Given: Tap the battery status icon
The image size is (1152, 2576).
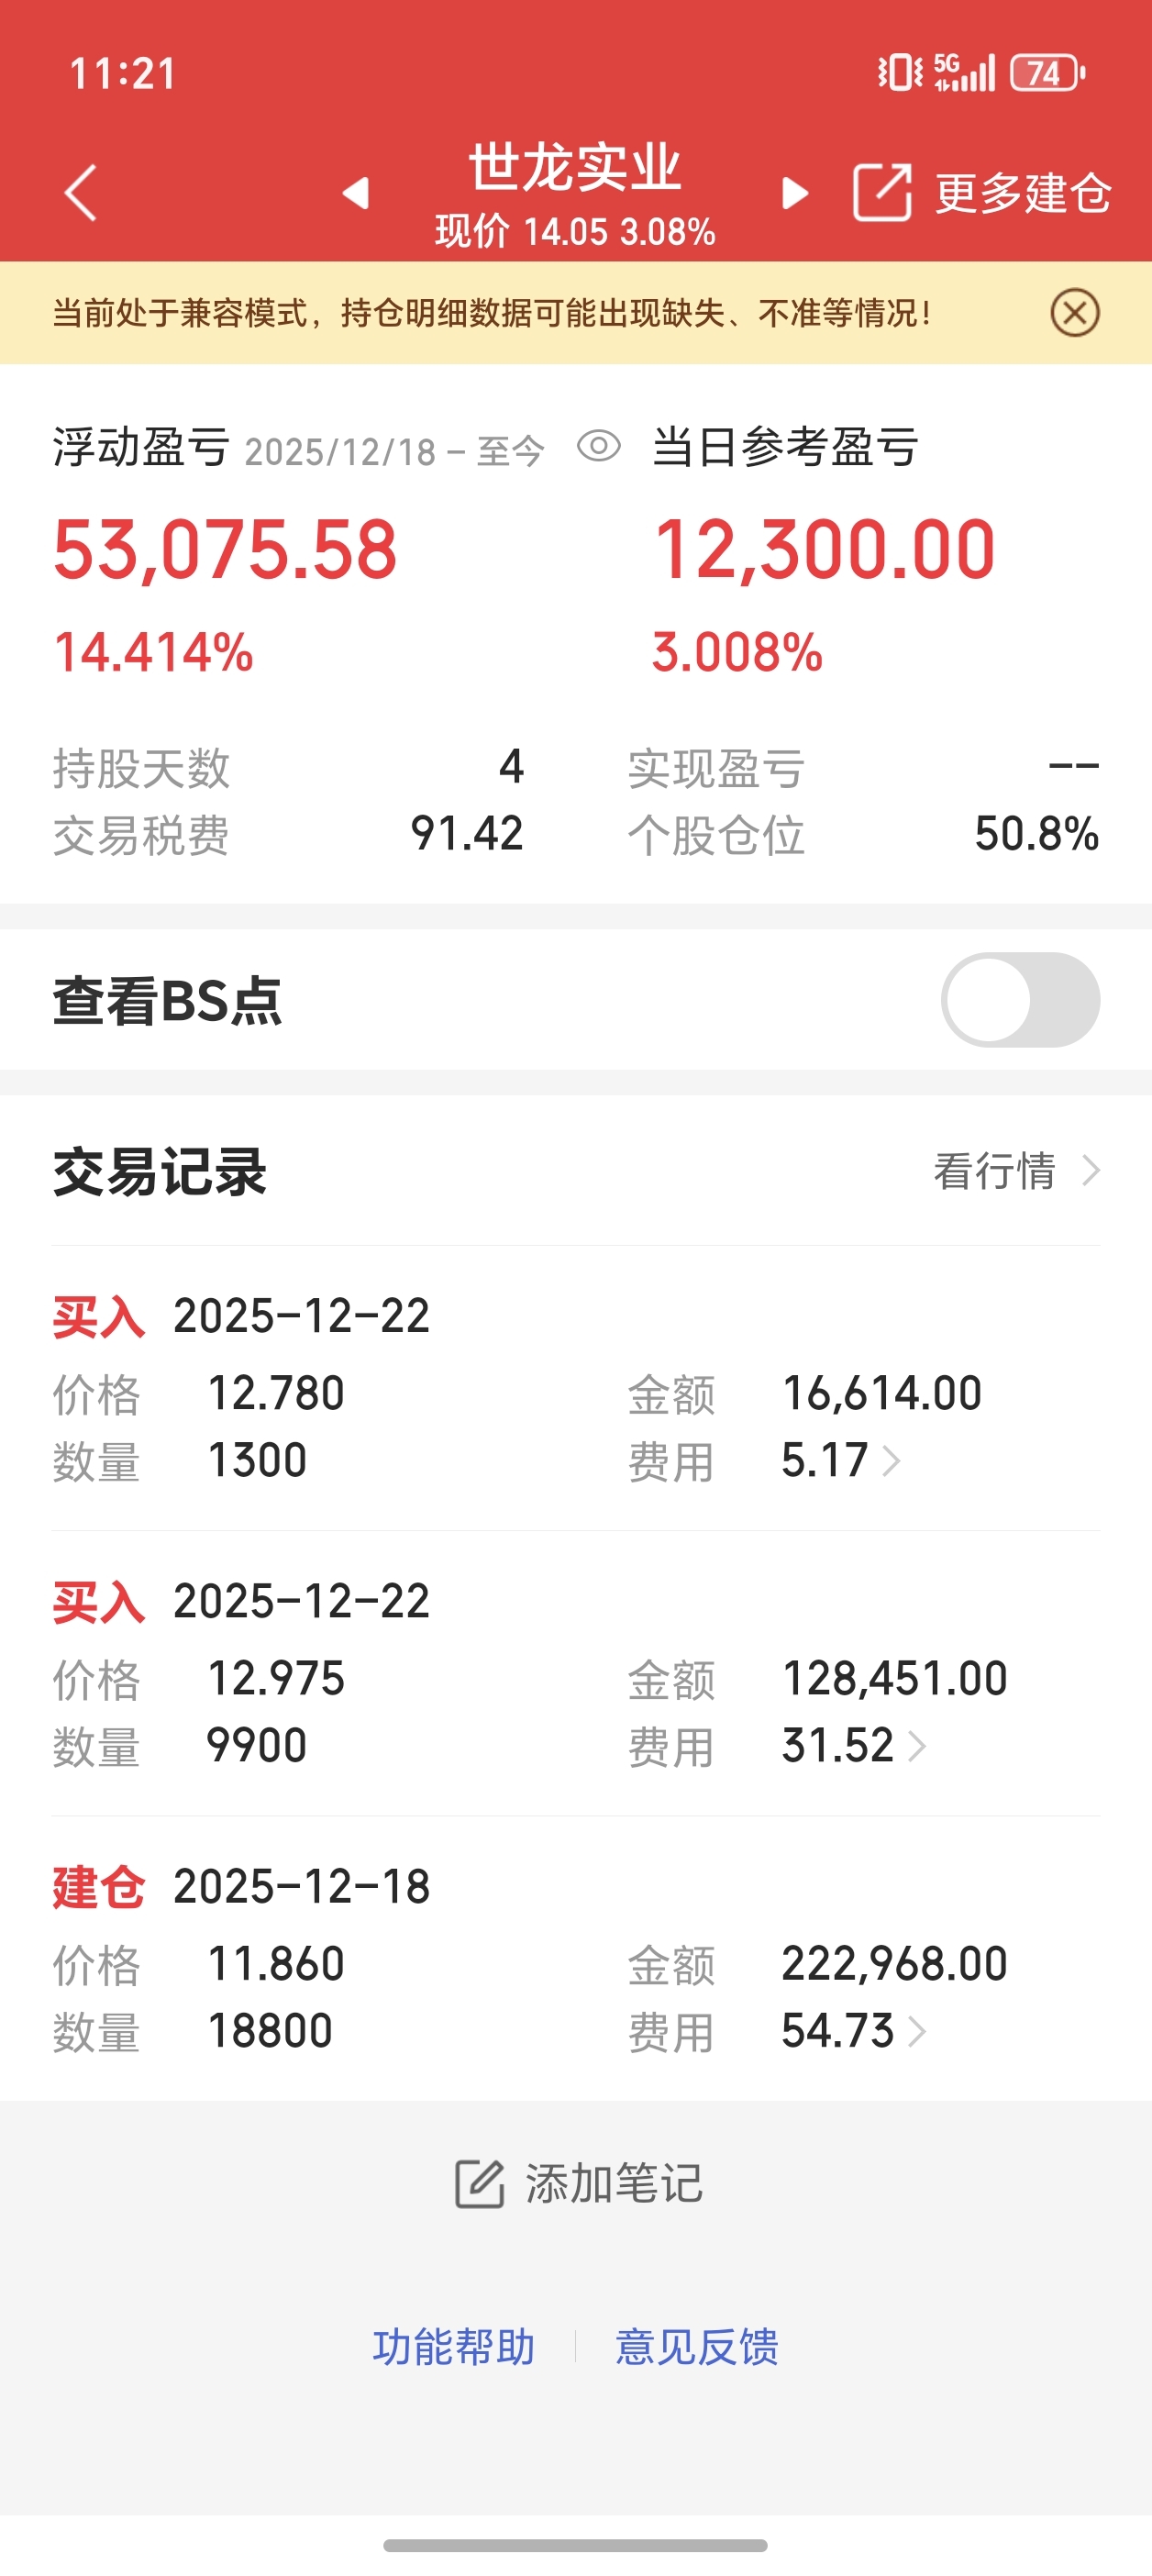Looking at the screenshot, I should pyautogui.click(x=1047, y=73).
